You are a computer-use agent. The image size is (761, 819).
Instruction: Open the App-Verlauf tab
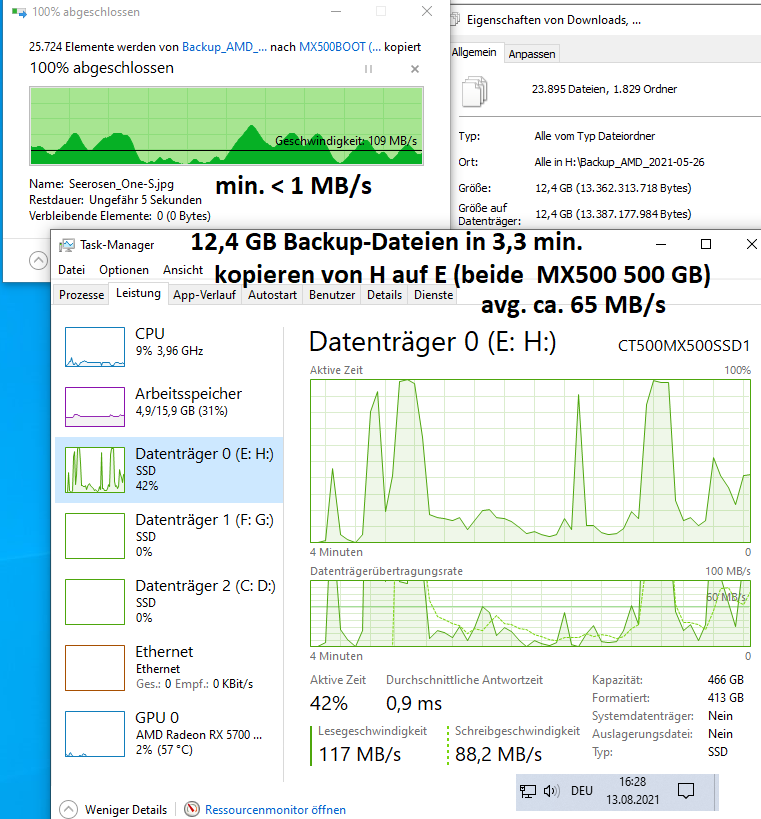204,295
